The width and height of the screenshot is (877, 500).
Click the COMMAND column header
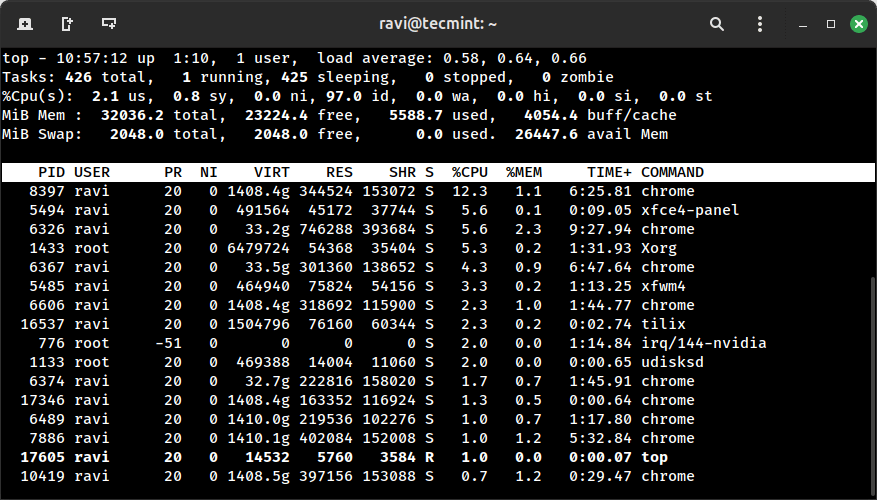coord(672,172)
